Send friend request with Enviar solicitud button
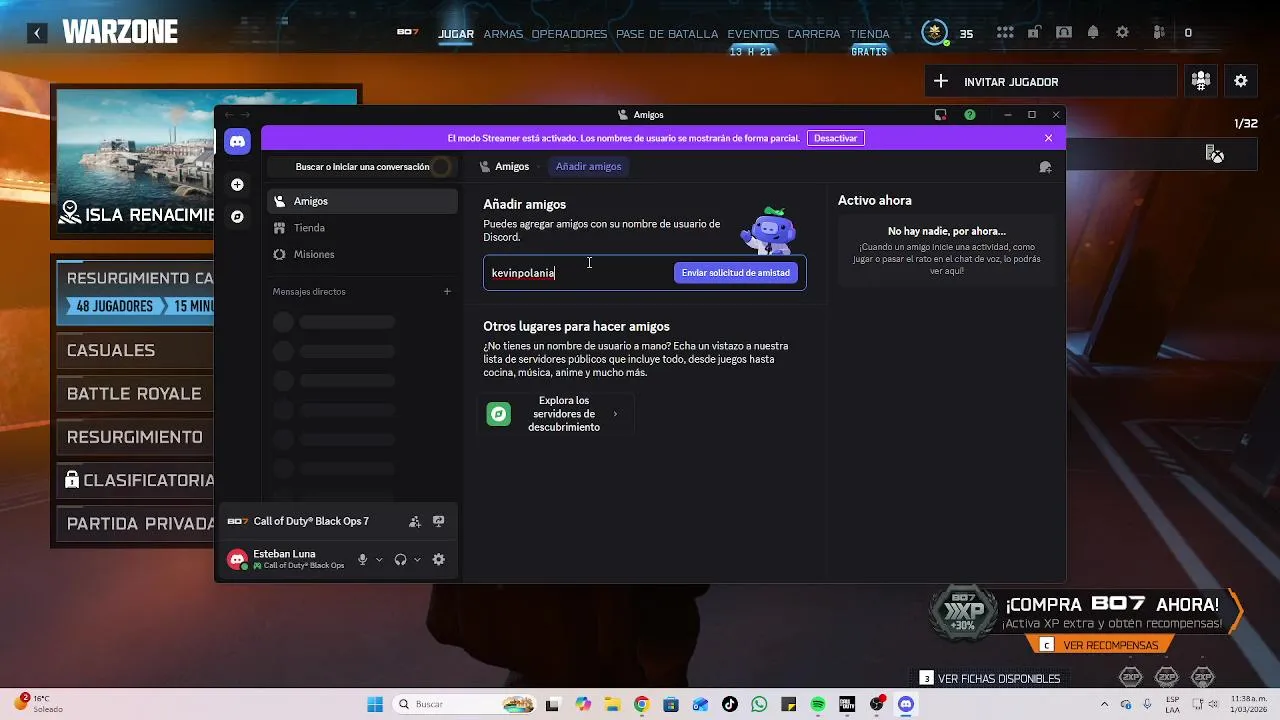Viewport: 1280px width, 720px height. (736, 273)
